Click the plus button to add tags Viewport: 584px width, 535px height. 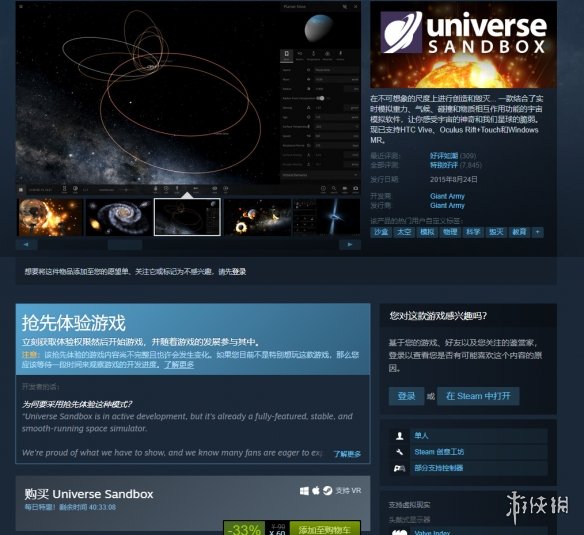pyautogui.click(x=537, y=232)
